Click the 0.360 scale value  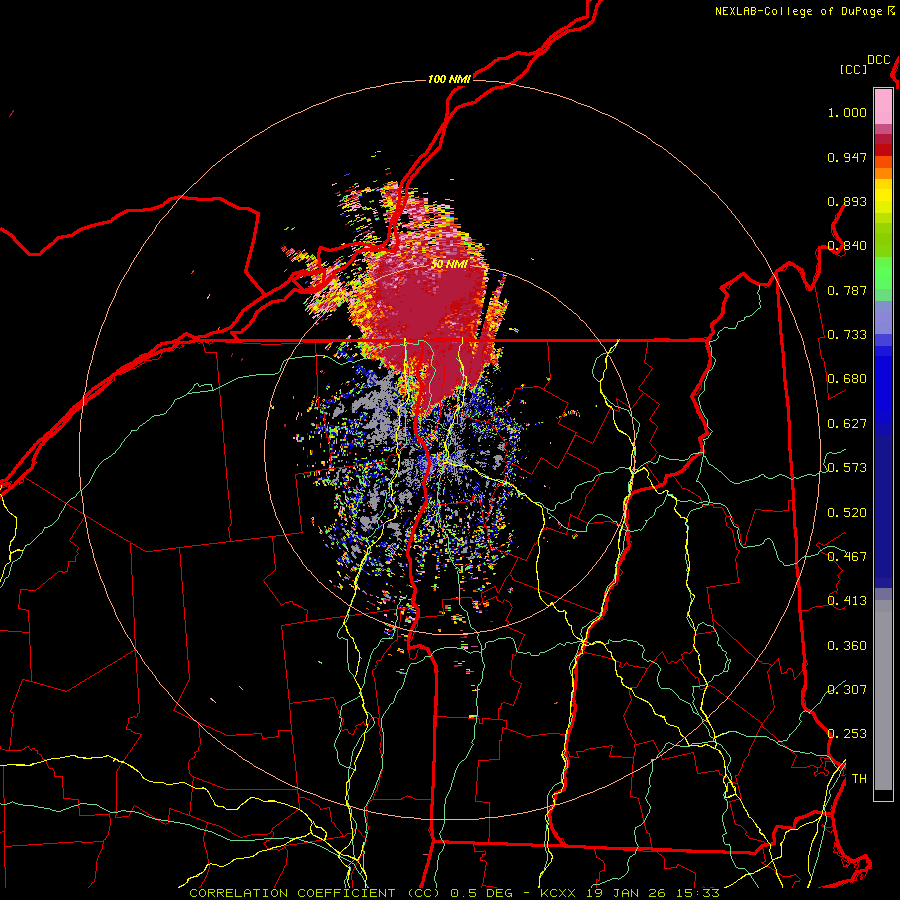tap(847, 646)
